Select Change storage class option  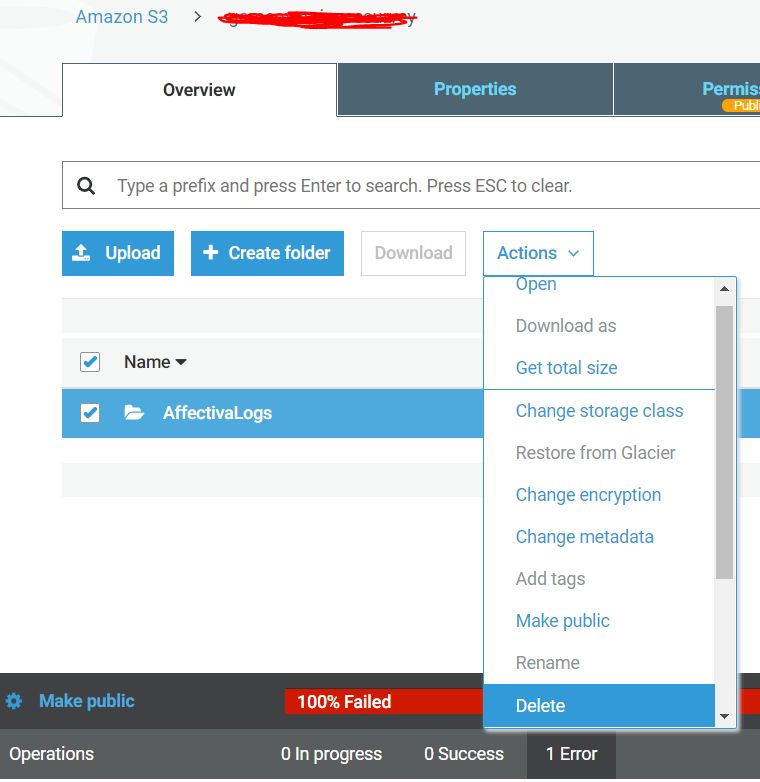[599, 411]
